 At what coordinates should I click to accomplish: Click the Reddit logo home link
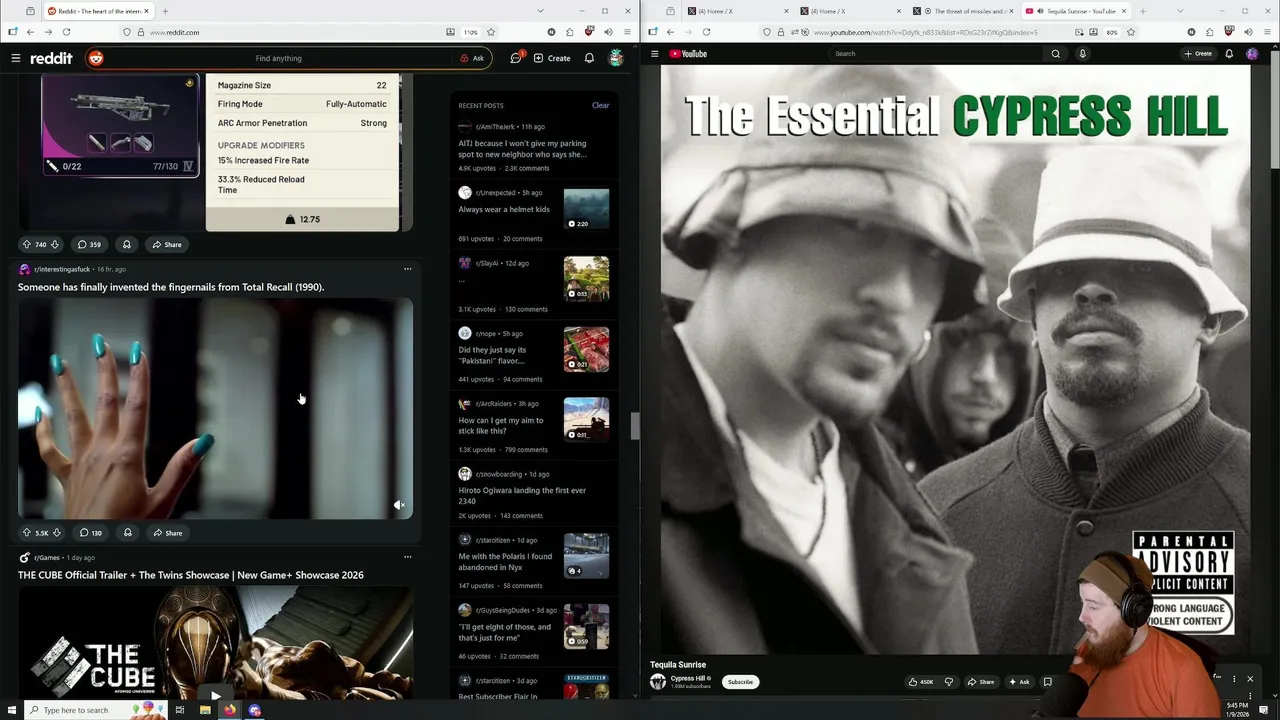[51, 58]
